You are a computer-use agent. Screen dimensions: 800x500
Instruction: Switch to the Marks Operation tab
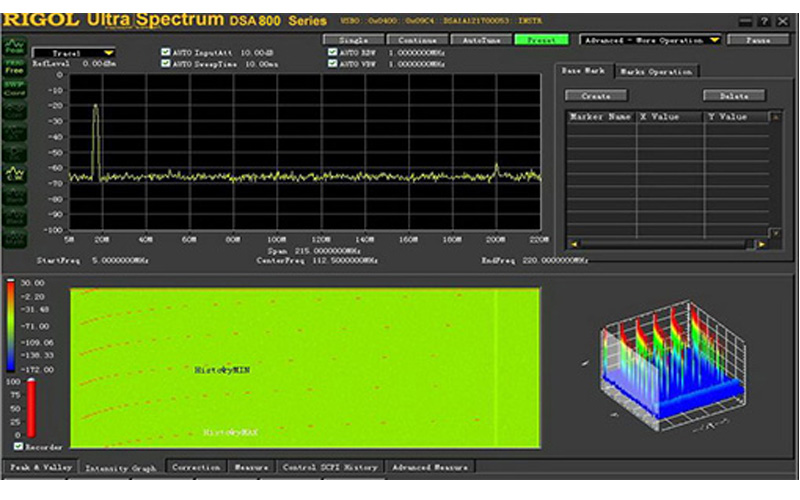click(x=655, y=72)
